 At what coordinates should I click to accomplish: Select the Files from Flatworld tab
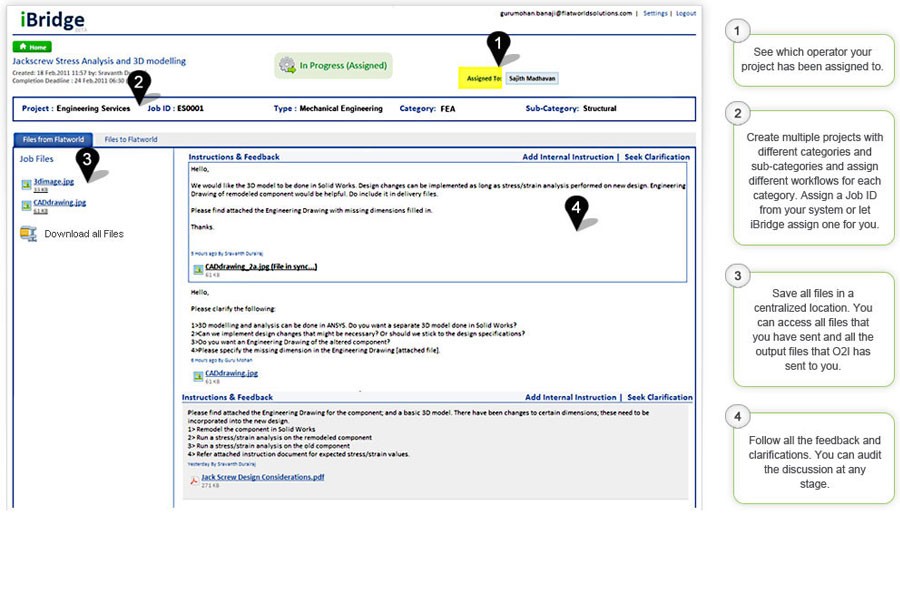click(x=53, y=140)
